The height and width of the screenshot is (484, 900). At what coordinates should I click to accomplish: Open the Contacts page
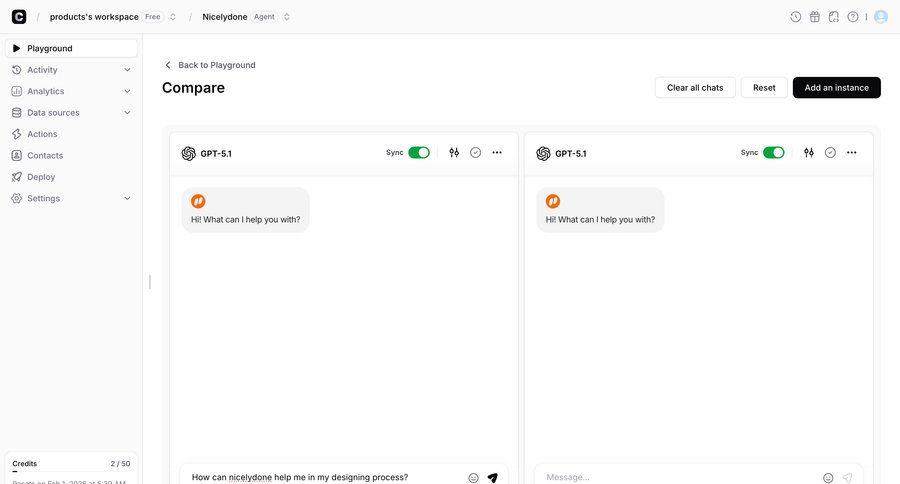(72, 156)
